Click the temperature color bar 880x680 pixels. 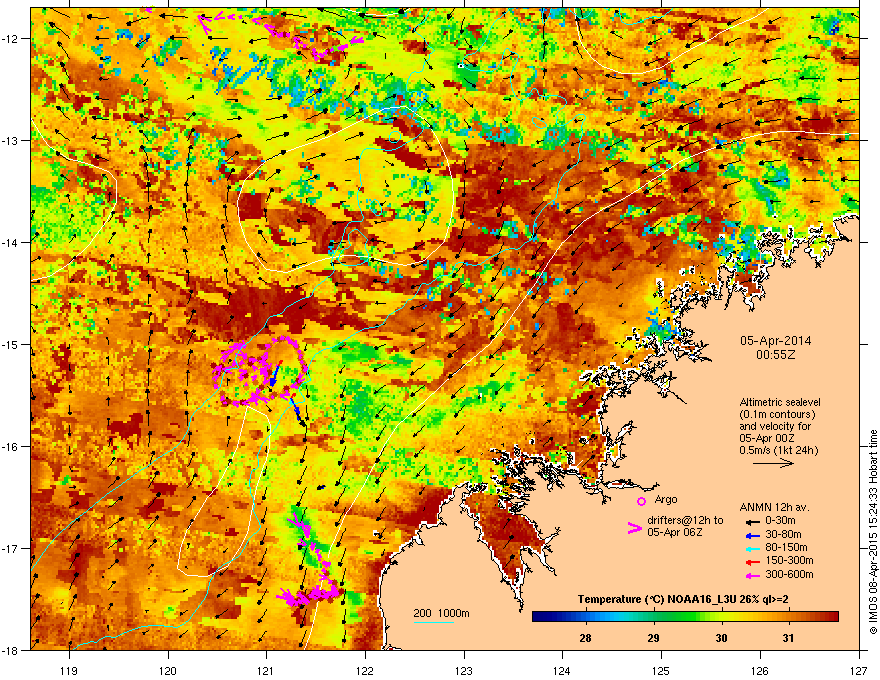point(685,617)
